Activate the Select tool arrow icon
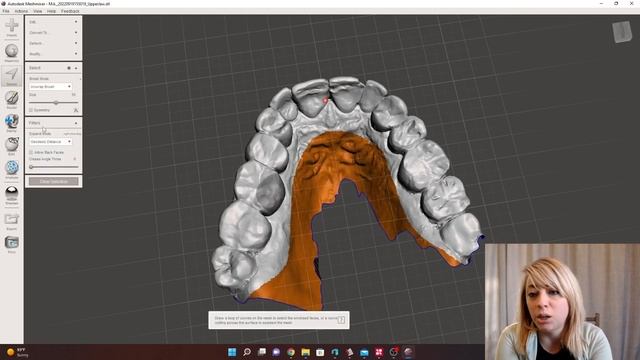This screenshot has width=640, height=360. 11,76
